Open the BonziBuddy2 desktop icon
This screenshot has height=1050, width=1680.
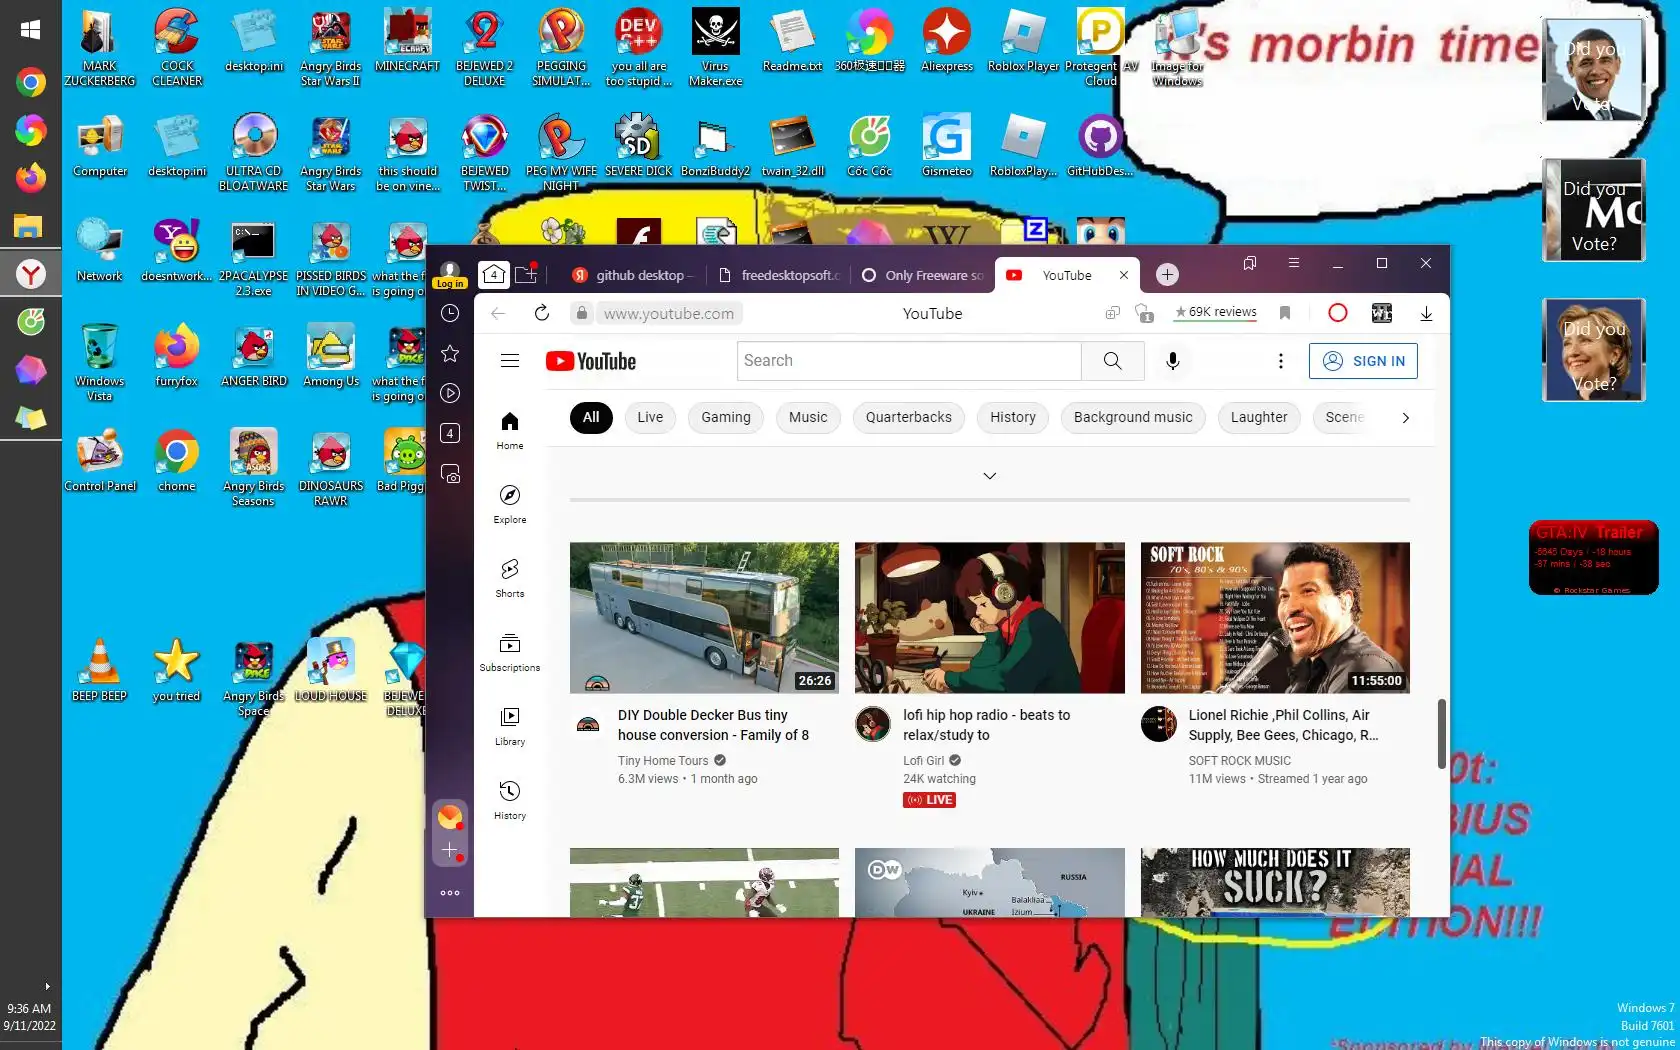click(x=715, y=146)
